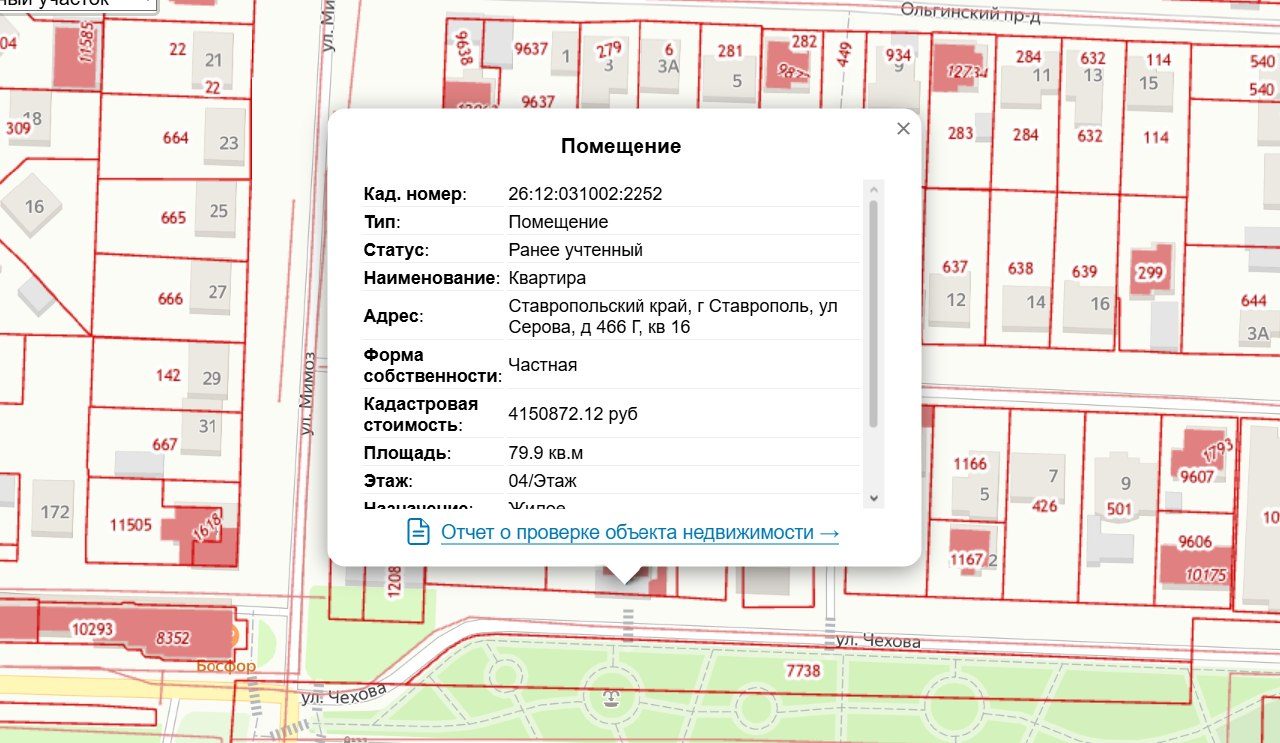
Task: Select parcel 142 on the map
Action: tap(168, 375)
